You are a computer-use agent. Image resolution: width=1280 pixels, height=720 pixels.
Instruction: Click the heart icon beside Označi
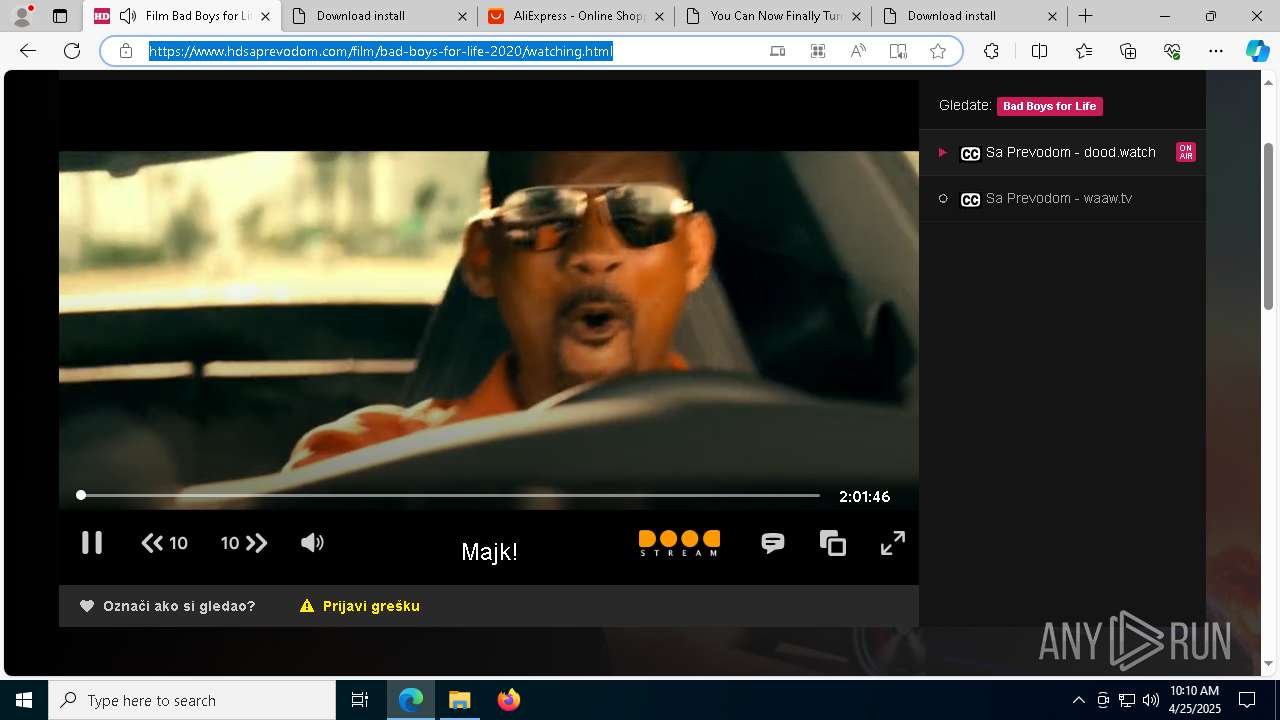click(x=87, y=606)
